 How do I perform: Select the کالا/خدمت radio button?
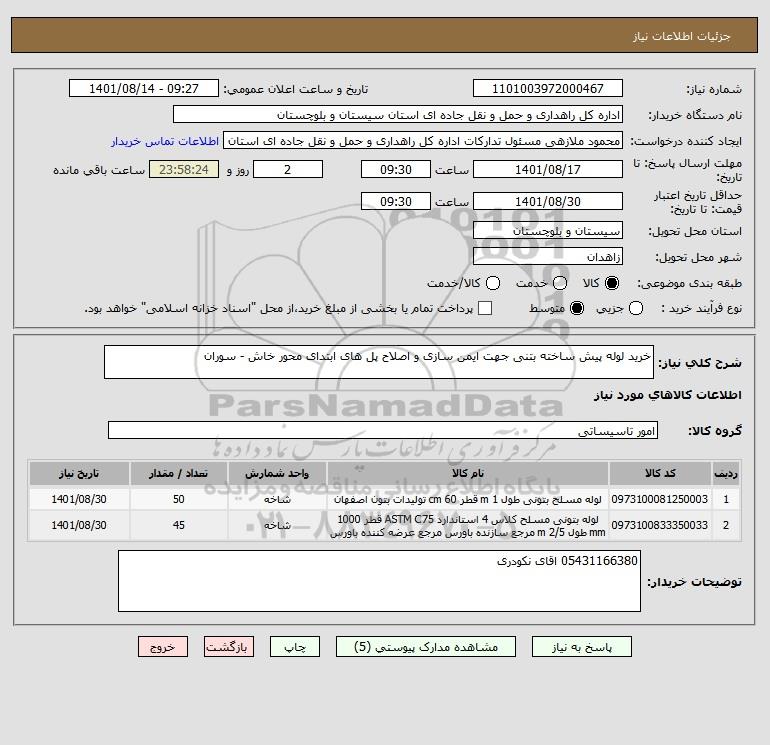(x=493, y=283)
